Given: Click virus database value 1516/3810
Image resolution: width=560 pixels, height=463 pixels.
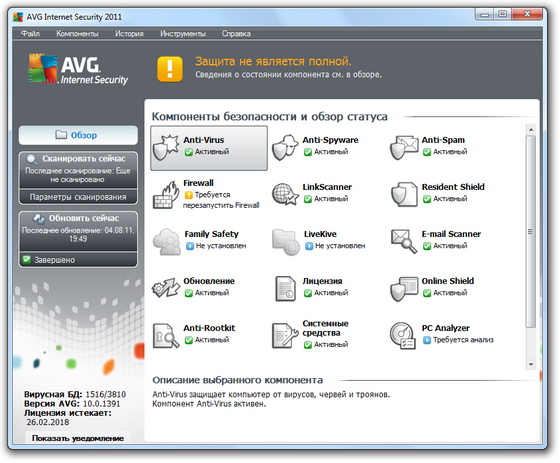Looking at the screenshot, I should pyautogui.click(x=106, y=394).
